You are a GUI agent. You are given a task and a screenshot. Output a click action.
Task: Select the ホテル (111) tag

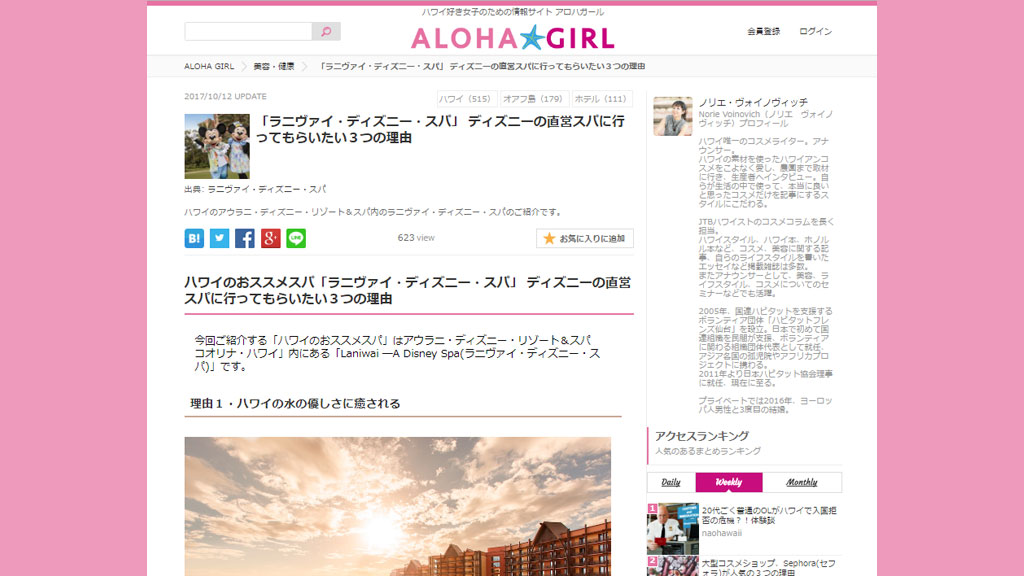pyautogui.click(x=602, y=99)
